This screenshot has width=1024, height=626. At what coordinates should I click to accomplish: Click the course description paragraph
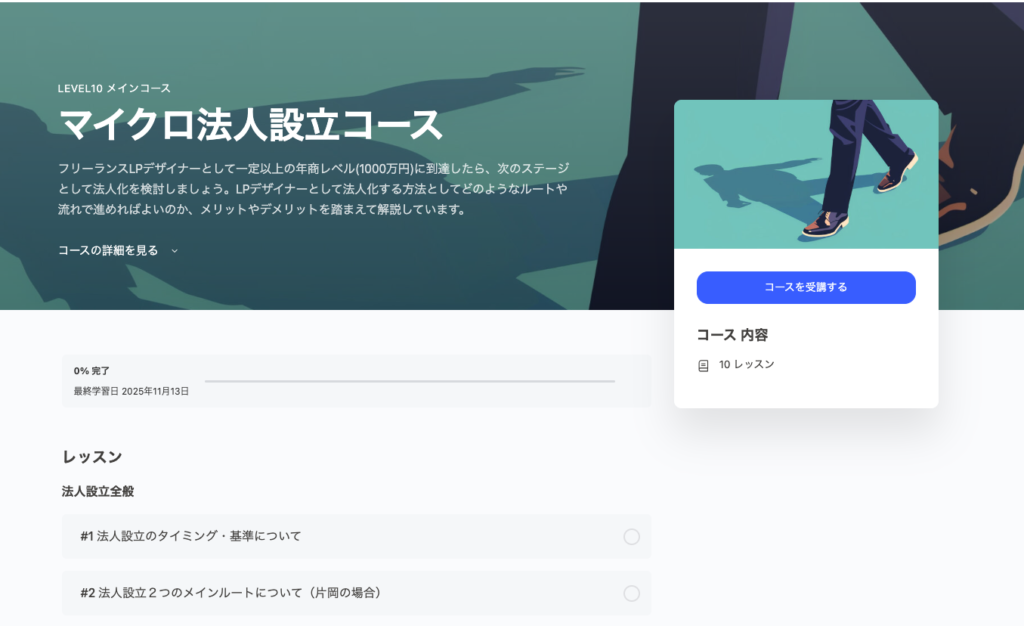[x=313, y=189]
